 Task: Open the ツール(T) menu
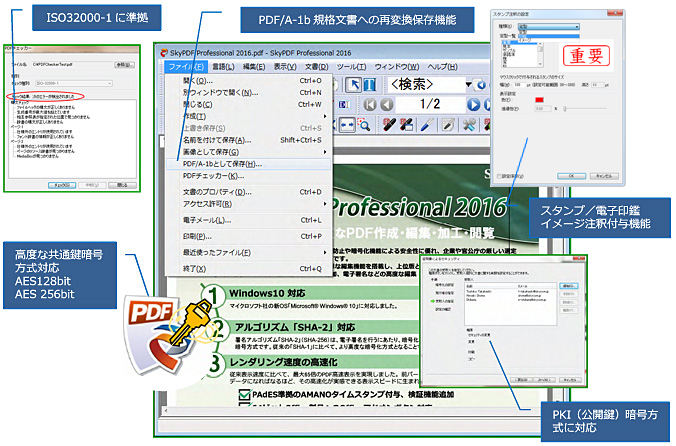pyautogui.click(x=351, y=67)
